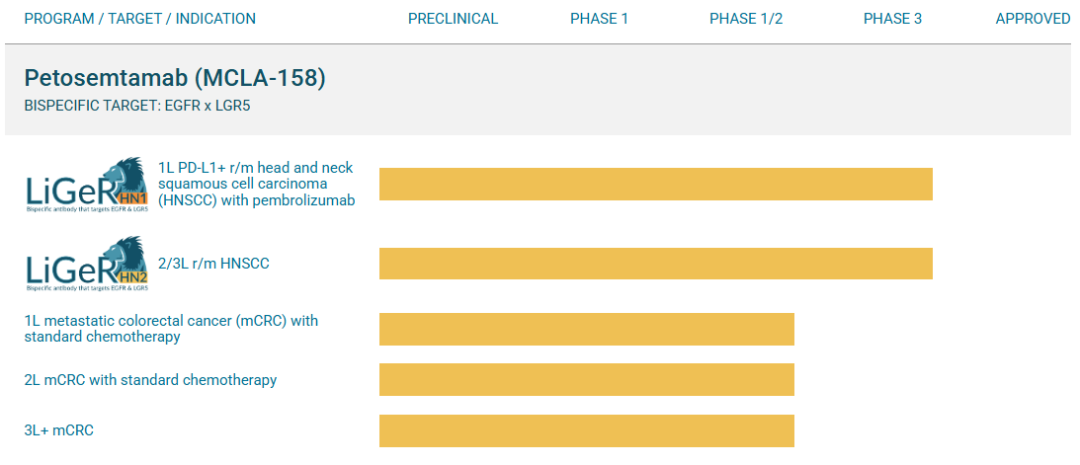Click the 1L PD-L1+ r/m HNSCC indication text

coord(257,184)
